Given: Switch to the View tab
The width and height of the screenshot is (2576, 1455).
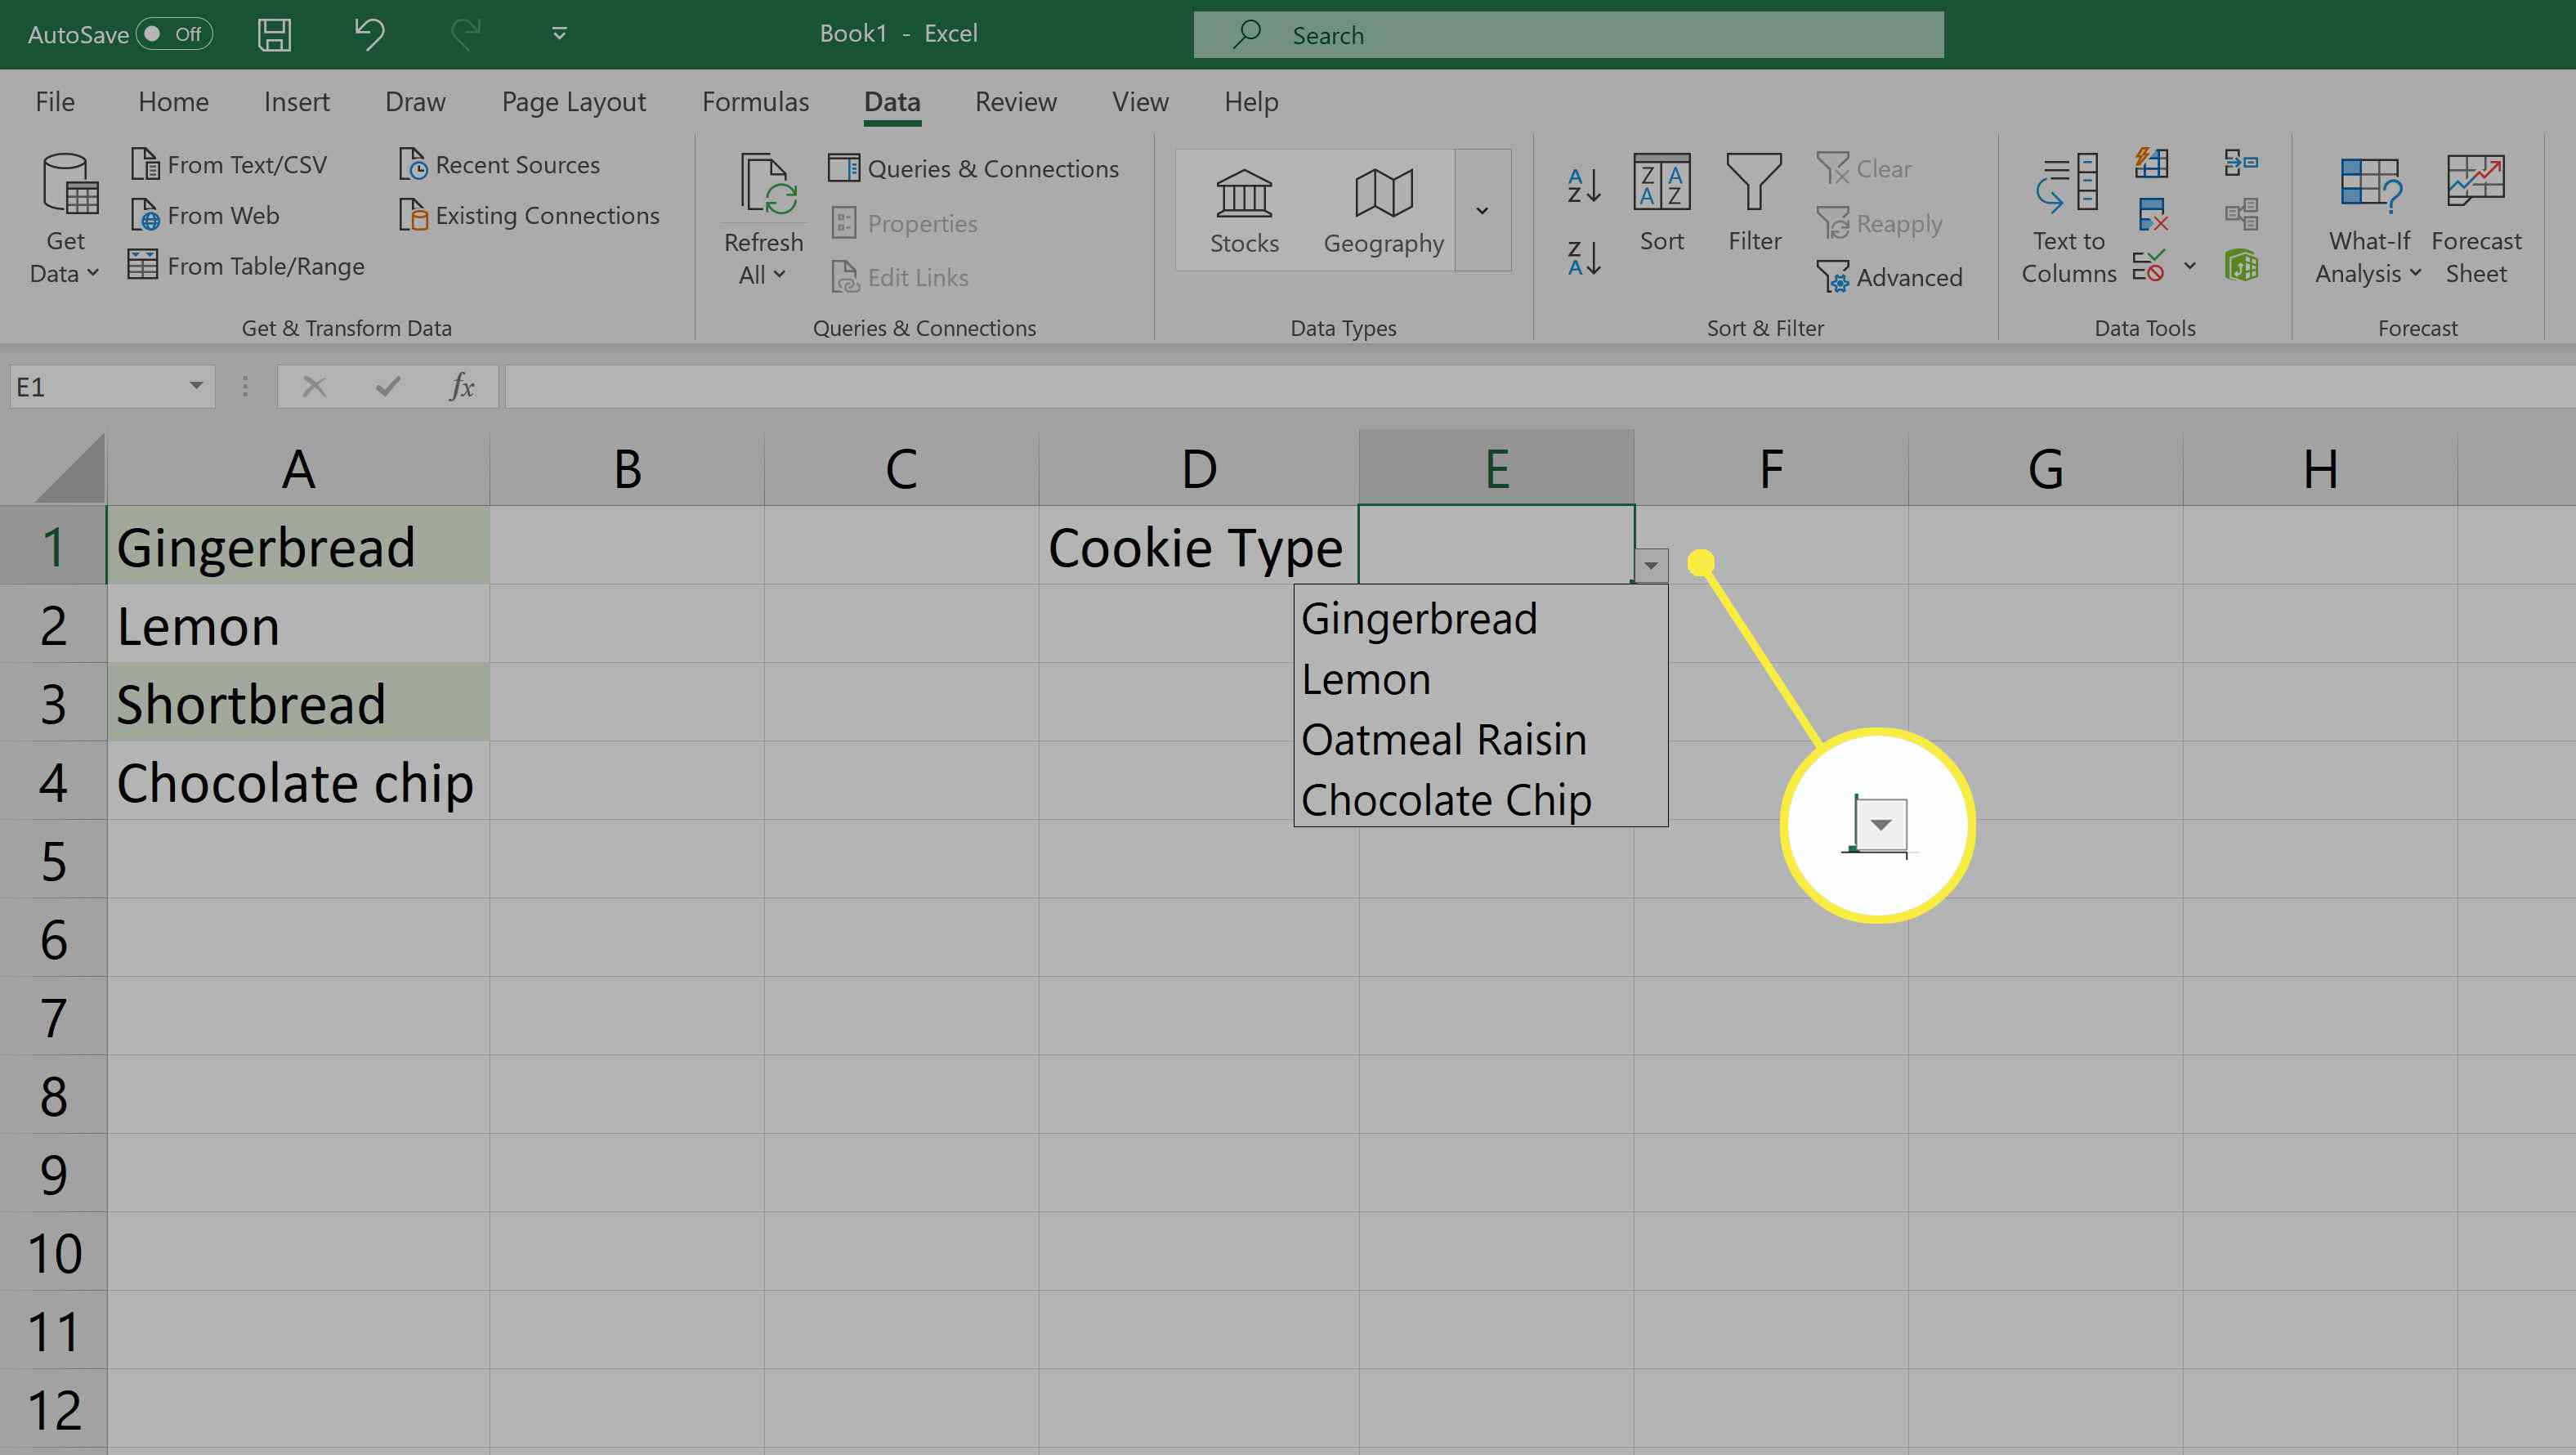Looking at the screenshot, I should click(x=1140, y=102).
